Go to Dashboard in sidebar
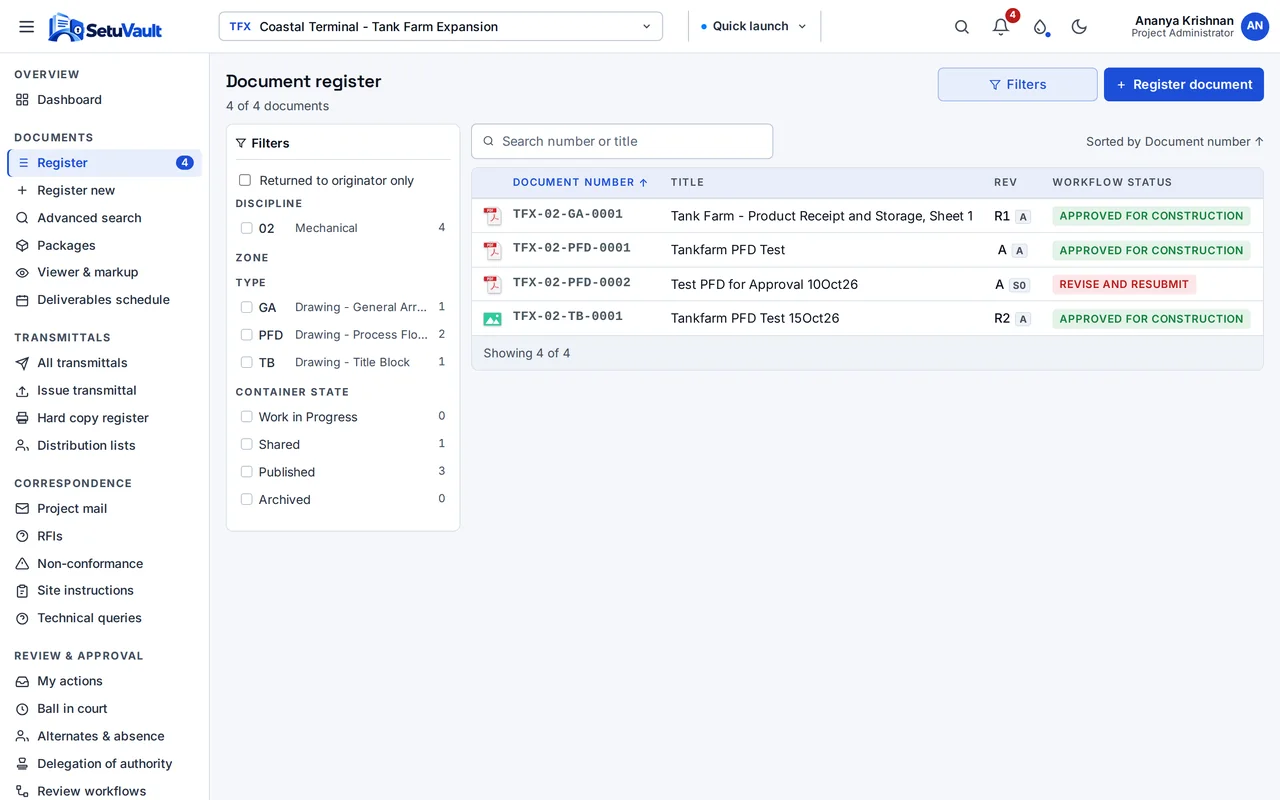Image resolution: width=1280 pixels, height=800 pixels. click(105, 100)
